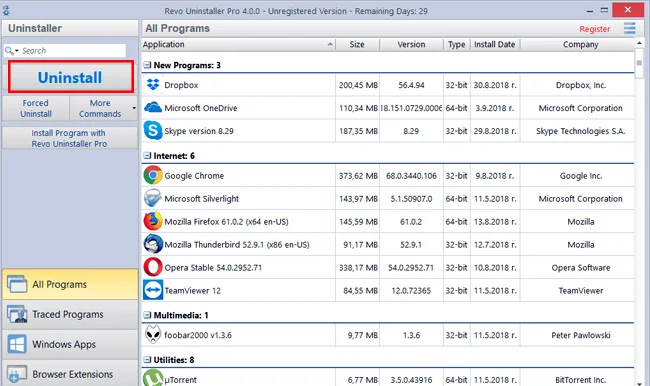Sort by the Version column header
Image resolution: width=650 pixels, height=386 pixels.
[x=411, y=44]
